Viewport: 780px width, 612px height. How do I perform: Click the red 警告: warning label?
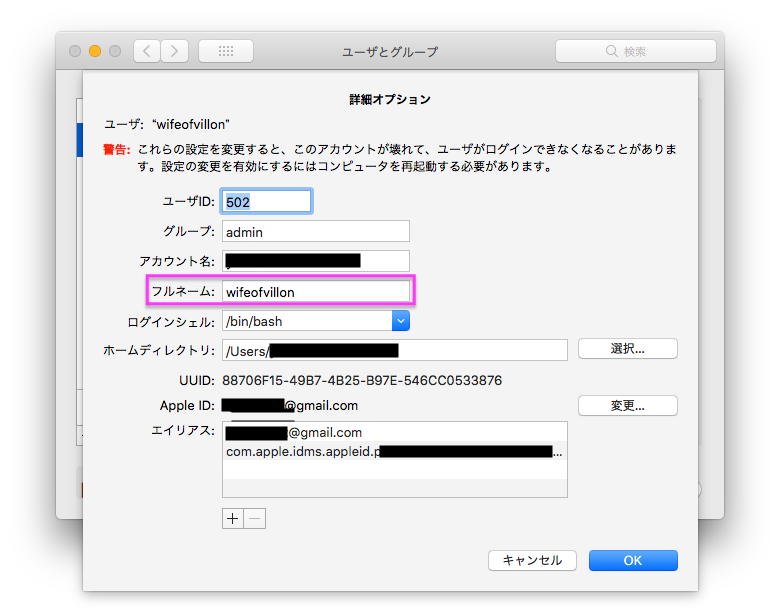click(x=117, y=149)
